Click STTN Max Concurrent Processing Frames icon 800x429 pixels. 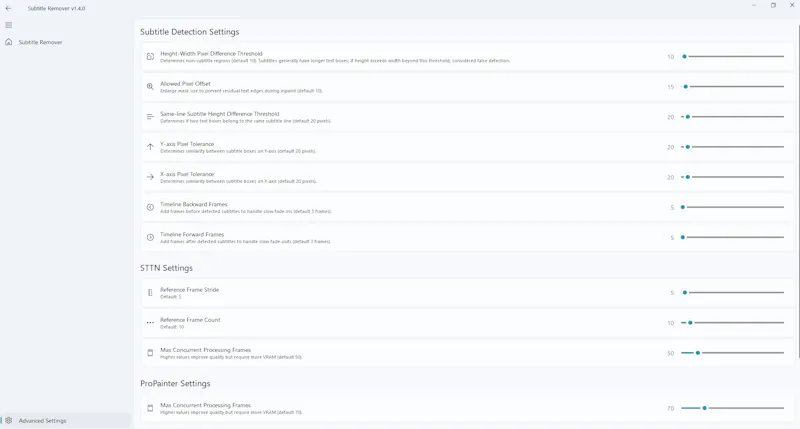[x=150, y=353]
